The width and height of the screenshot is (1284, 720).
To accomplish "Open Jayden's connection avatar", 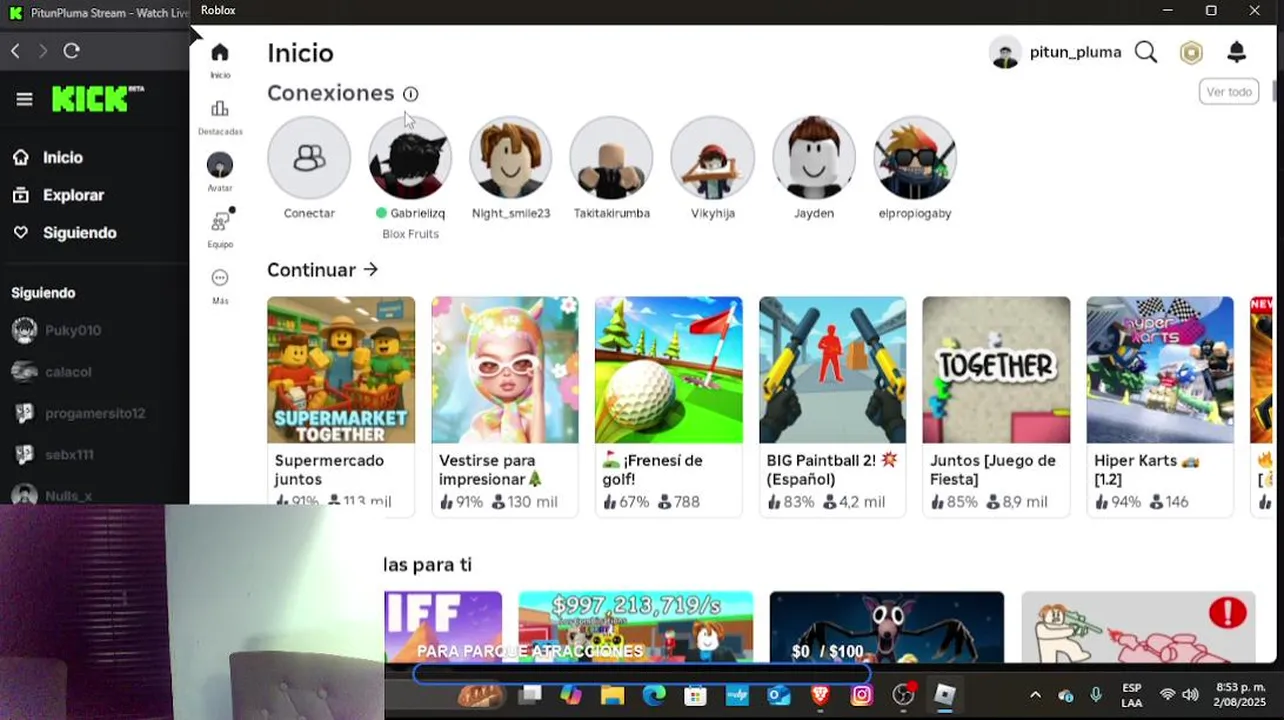I will pos(814,158).
